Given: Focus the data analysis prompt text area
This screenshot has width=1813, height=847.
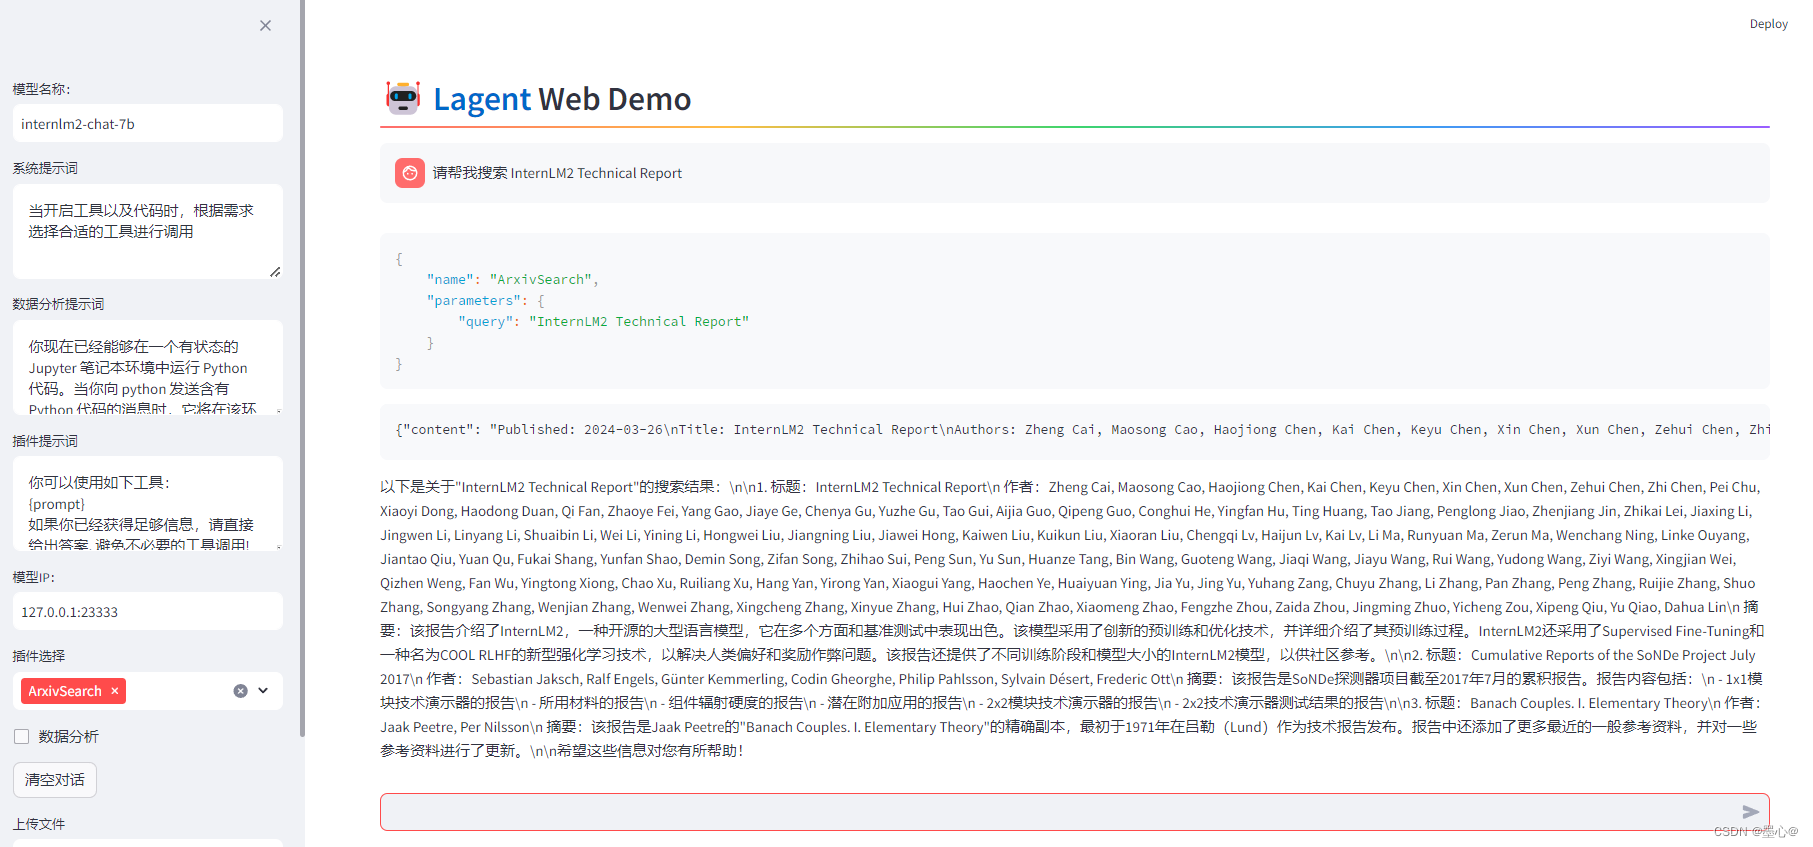Looking at the screenshot, I should [148, 367].
